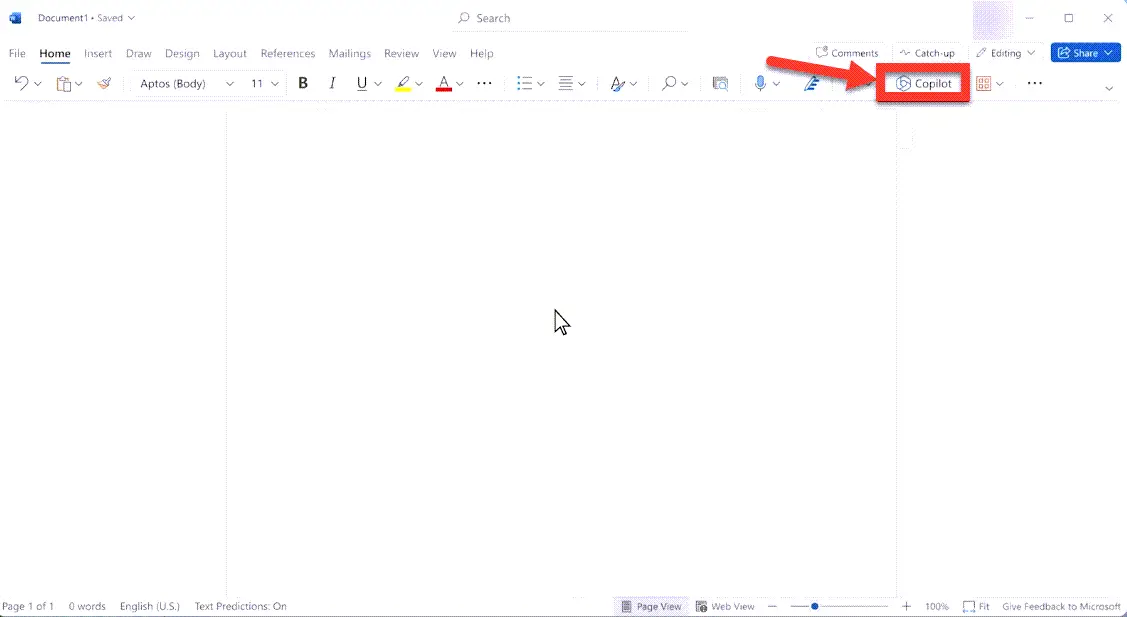Open the Reuse Files icon
Screen dimensions: 1127x617
(x=720, y=83)
